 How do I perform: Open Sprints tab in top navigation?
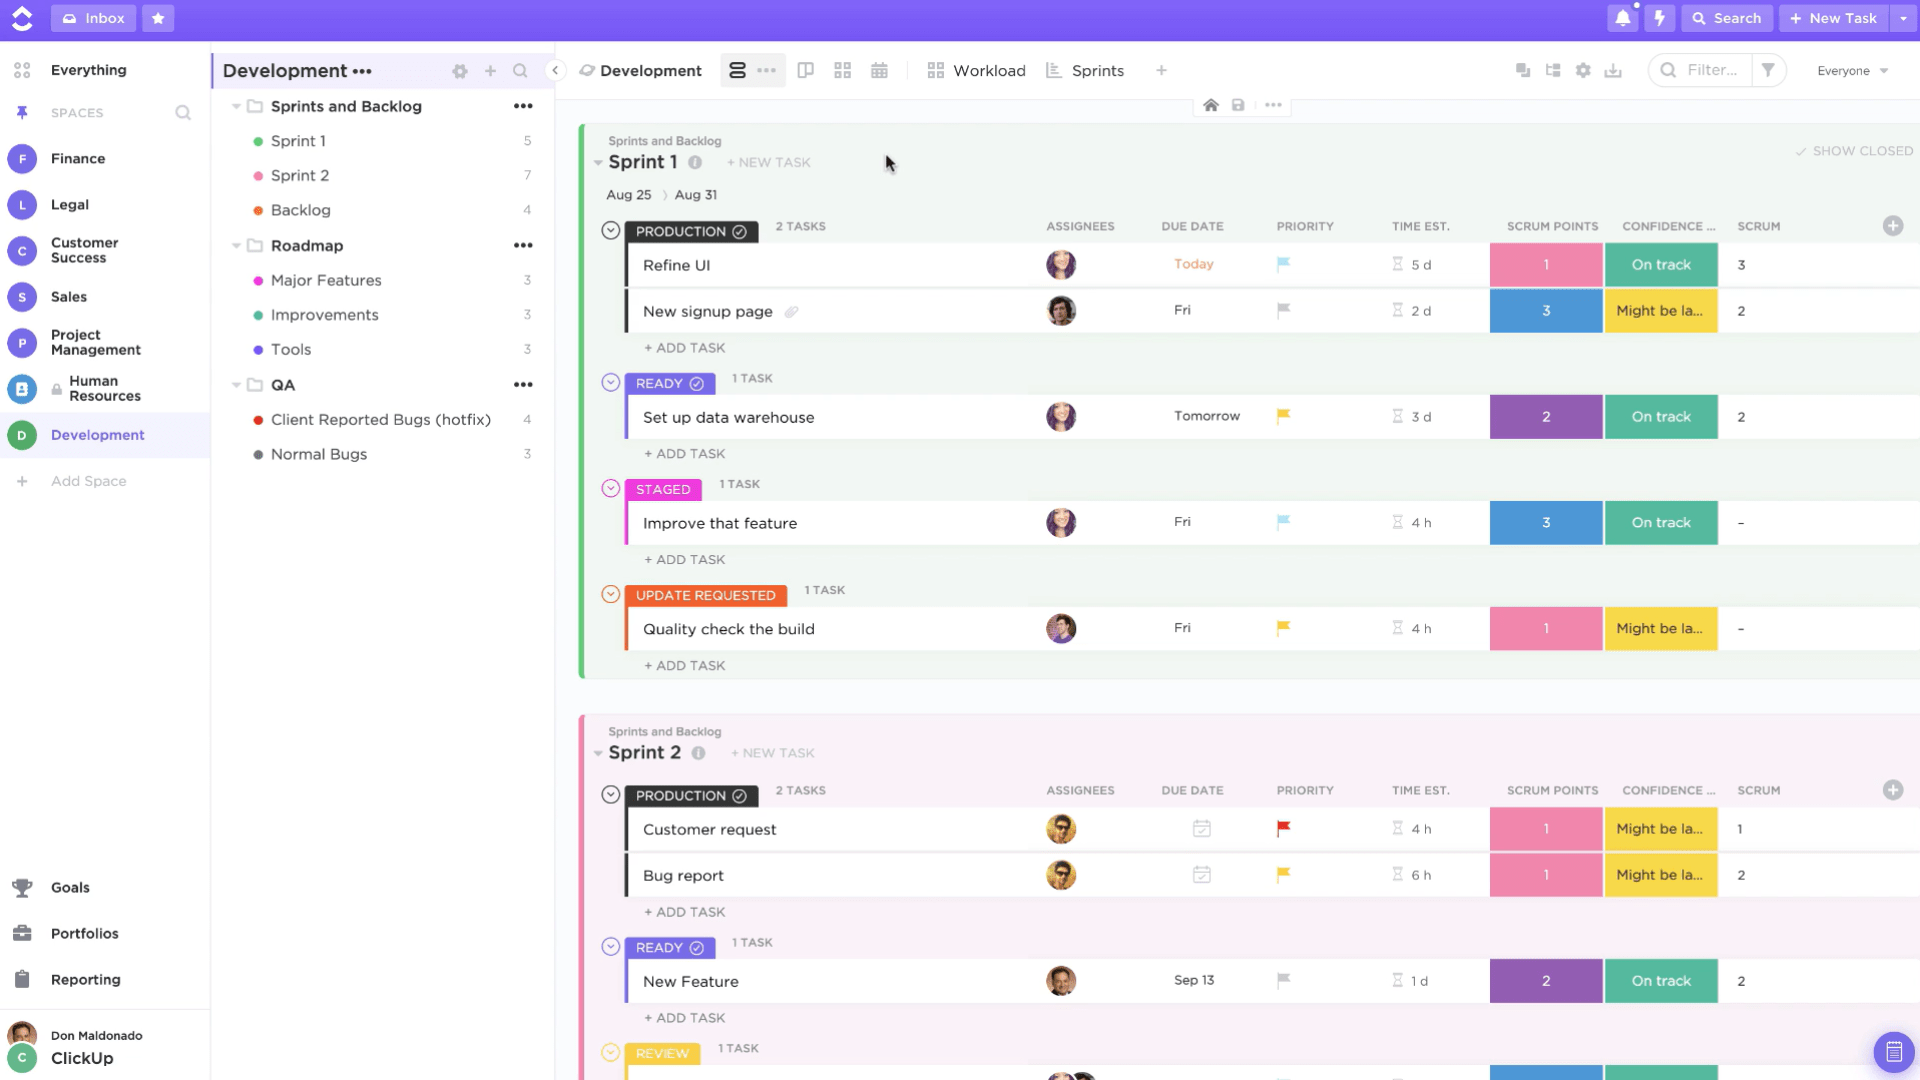[x=1096, y=70]
